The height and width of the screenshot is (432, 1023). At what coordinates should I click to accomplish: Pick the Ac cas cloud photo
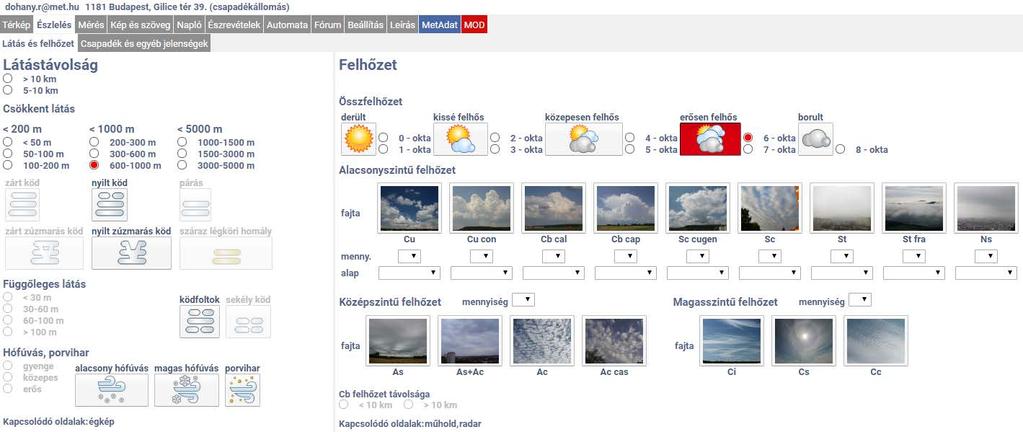pos(614,341)
